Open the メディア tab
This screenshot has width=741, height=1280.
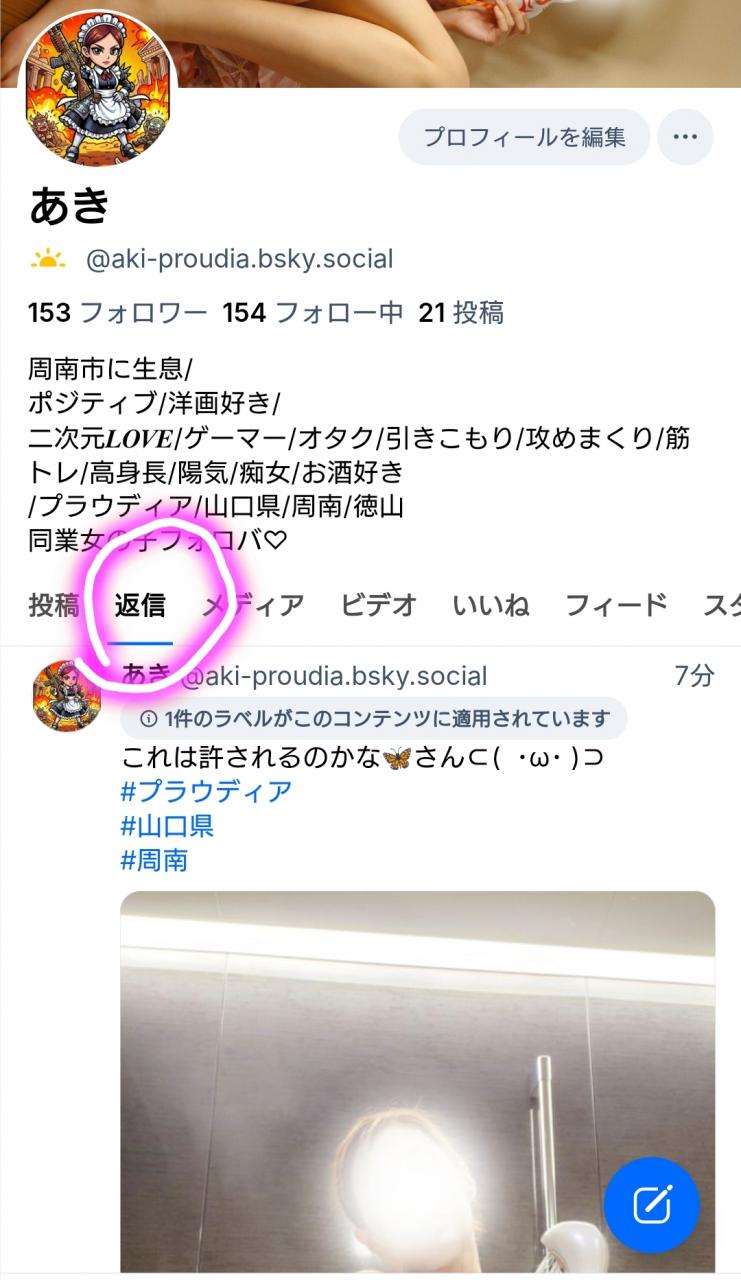(x=253, y=605)
